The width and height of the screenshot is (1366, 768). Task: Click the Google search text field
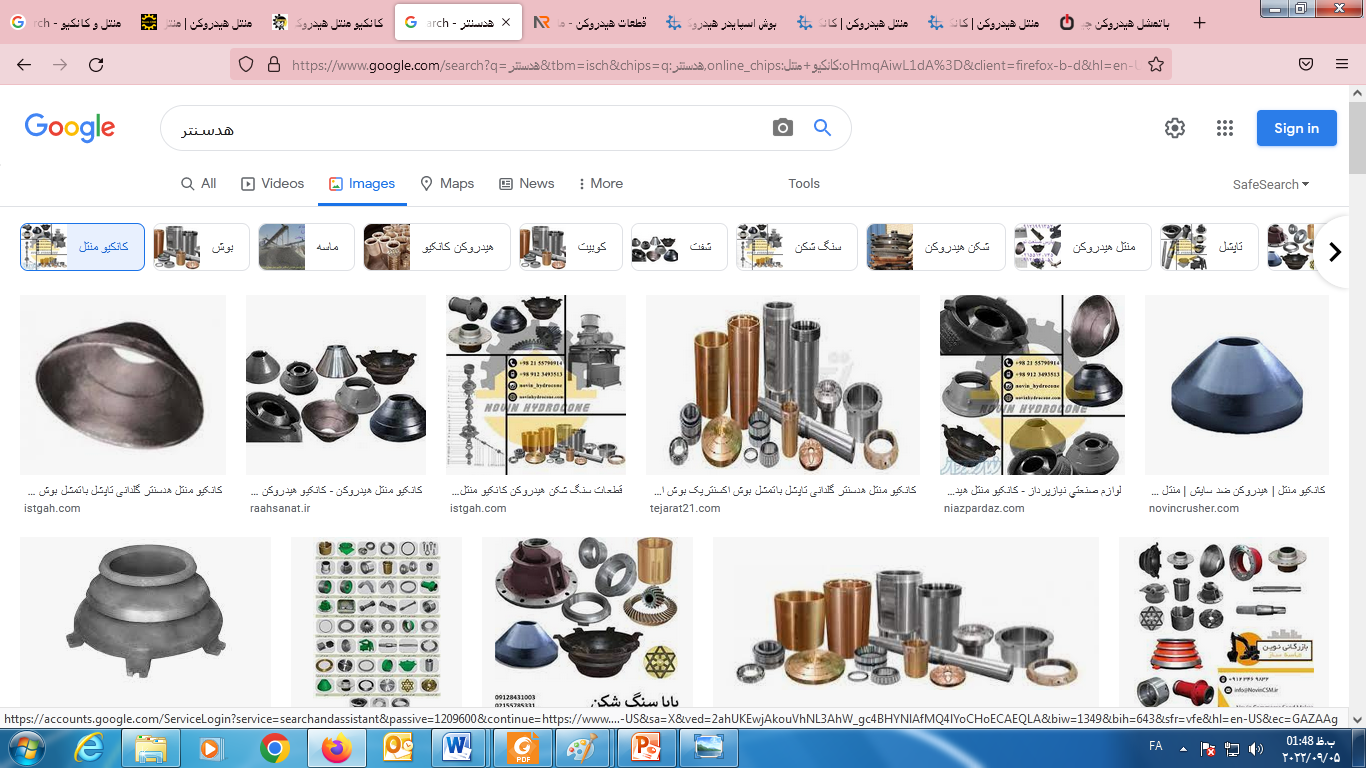460,129
